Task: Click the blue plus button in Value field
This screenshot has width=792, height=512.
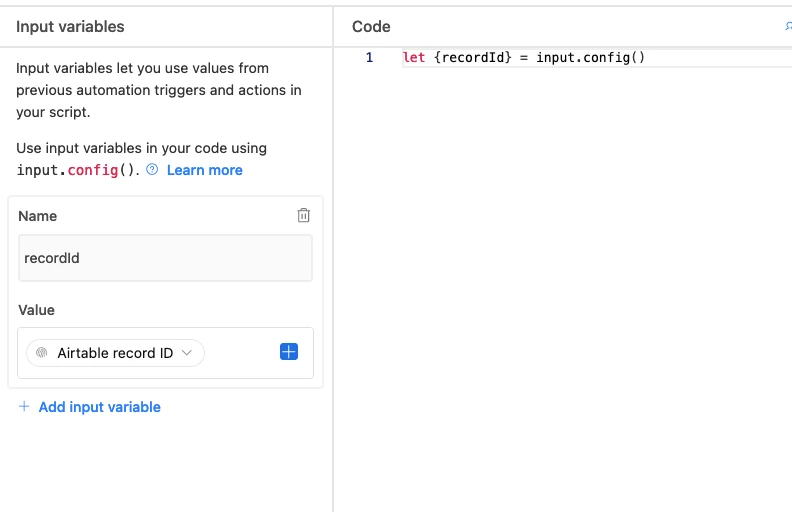Action: coord(289,352)
